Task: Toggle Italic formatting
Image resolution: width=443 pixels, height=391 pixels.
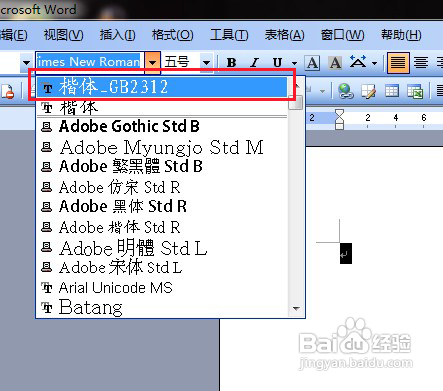Action: (x=255, y=62)
